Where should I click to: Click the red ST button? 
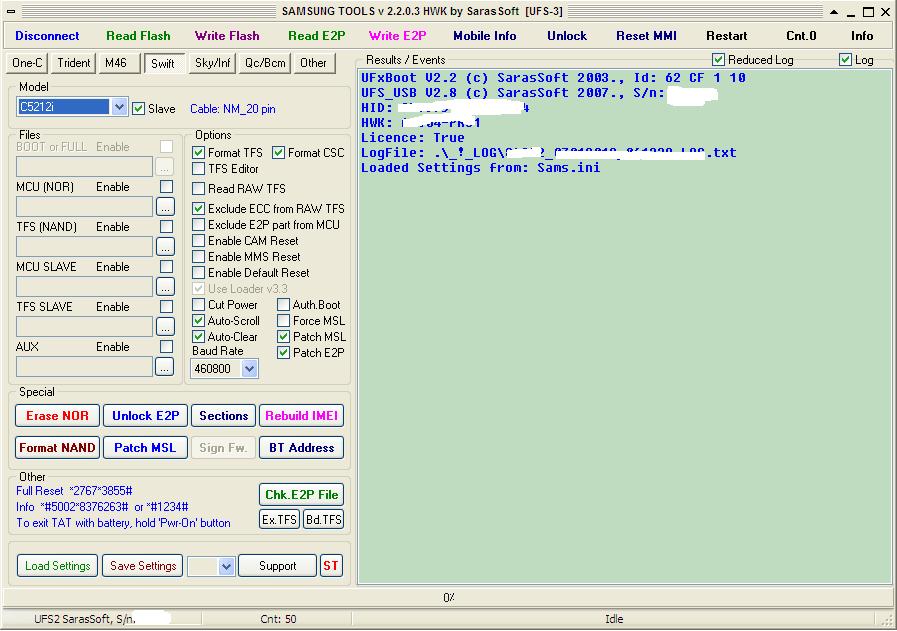pyautogui.click(x=331, y=566)
